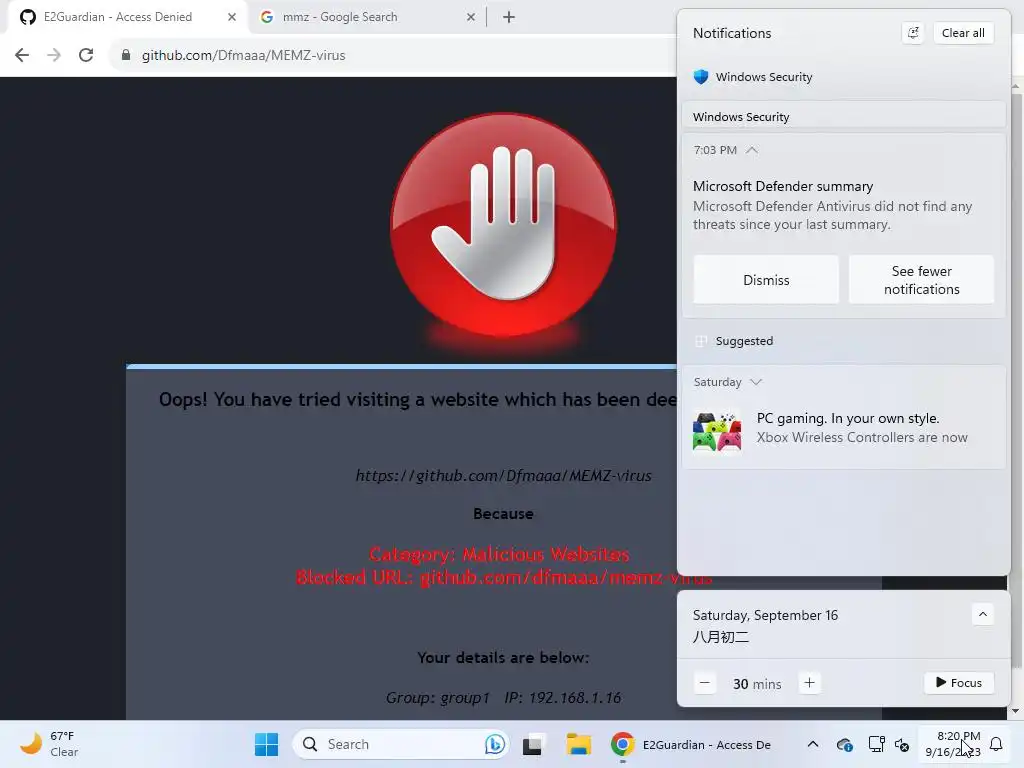Click the red stop hand image
The width and height of the screenshot is (1024, 768).
coord(503,225)
